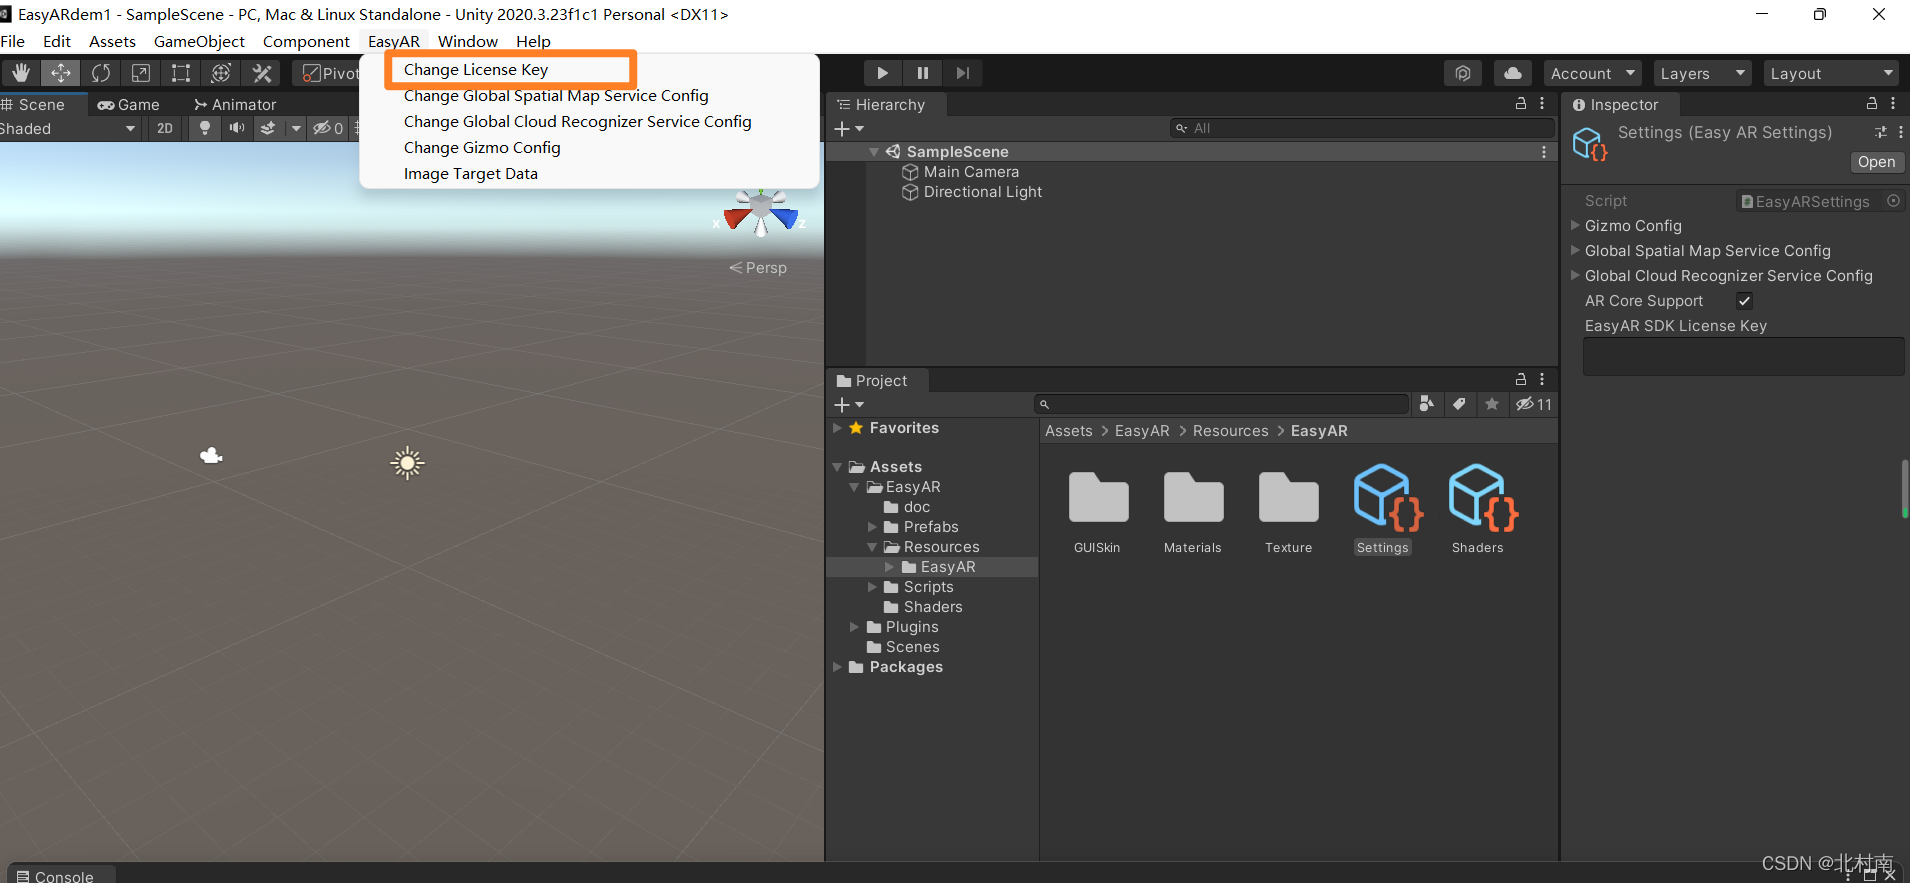Select Directional Light in Hierarchy
Image resolution: width=1910 pixels, height=883 pixels.
[982, 192]
